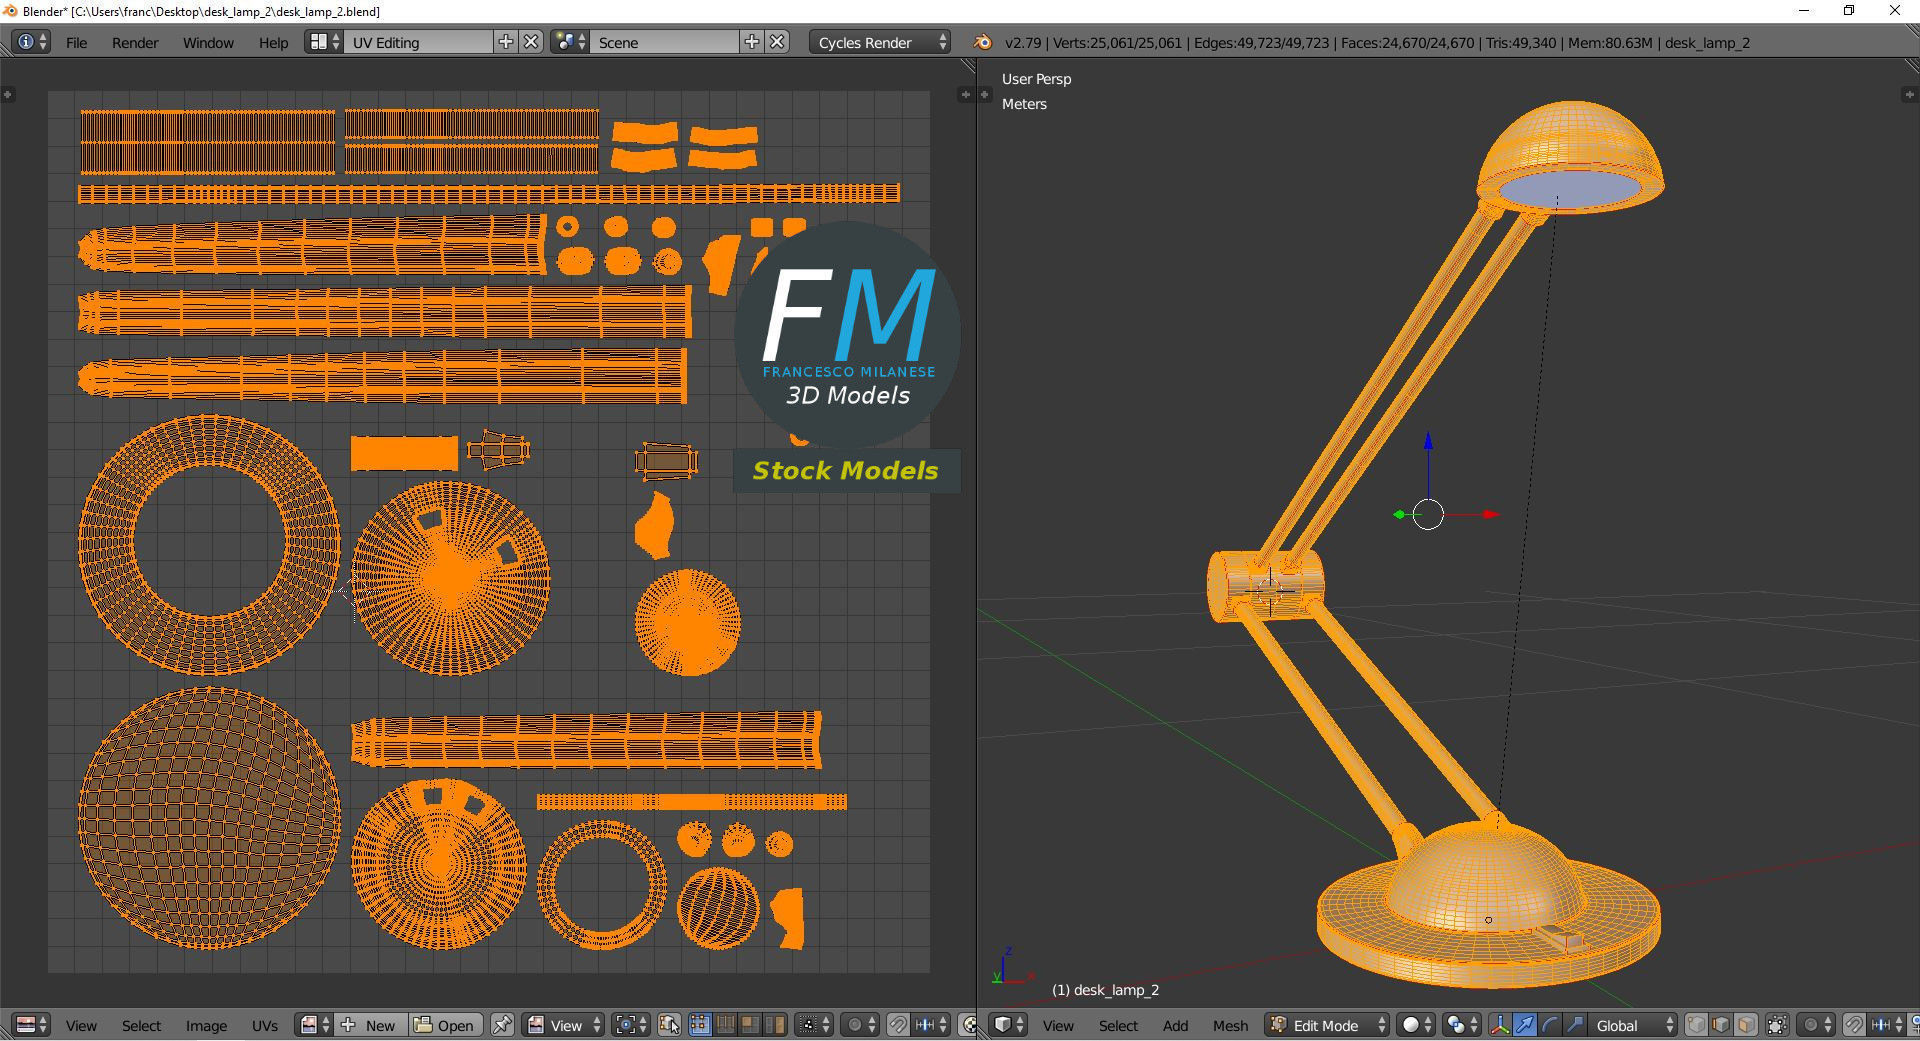Open the 3D View editor type selector
This screenshot has width=1920, height=1041.
pyautogui.click(x=1008, y=1025)
